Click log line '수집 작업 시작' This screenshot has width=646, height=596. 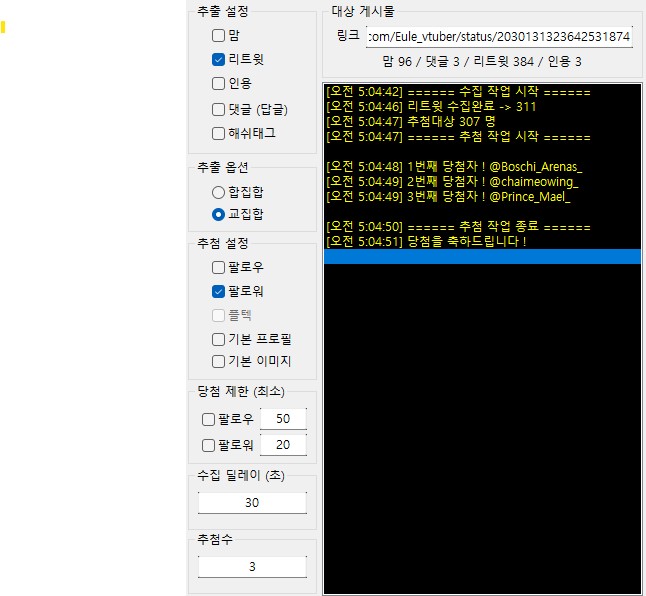coord(482,91)
